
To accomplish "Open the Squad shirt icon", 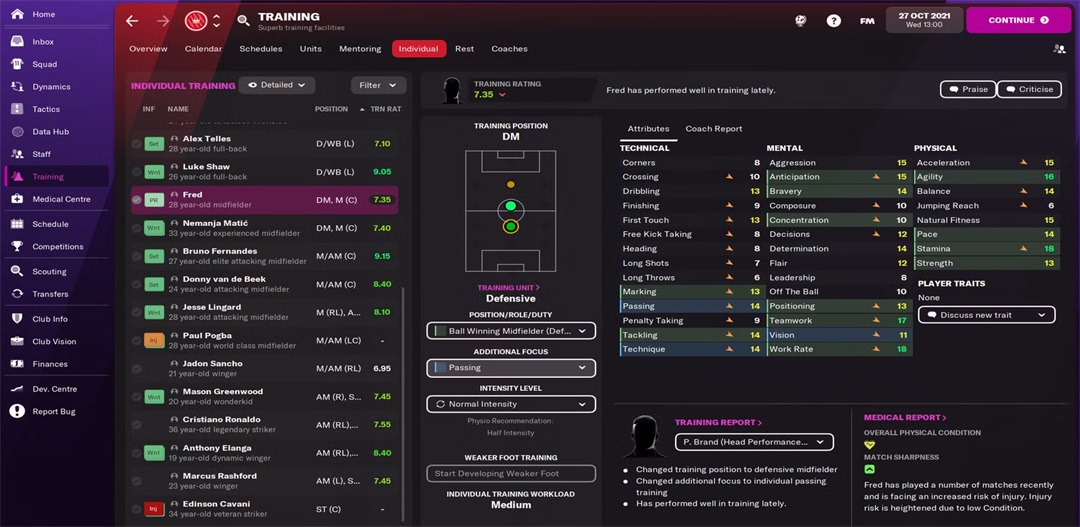I will (x=17, y=64).
